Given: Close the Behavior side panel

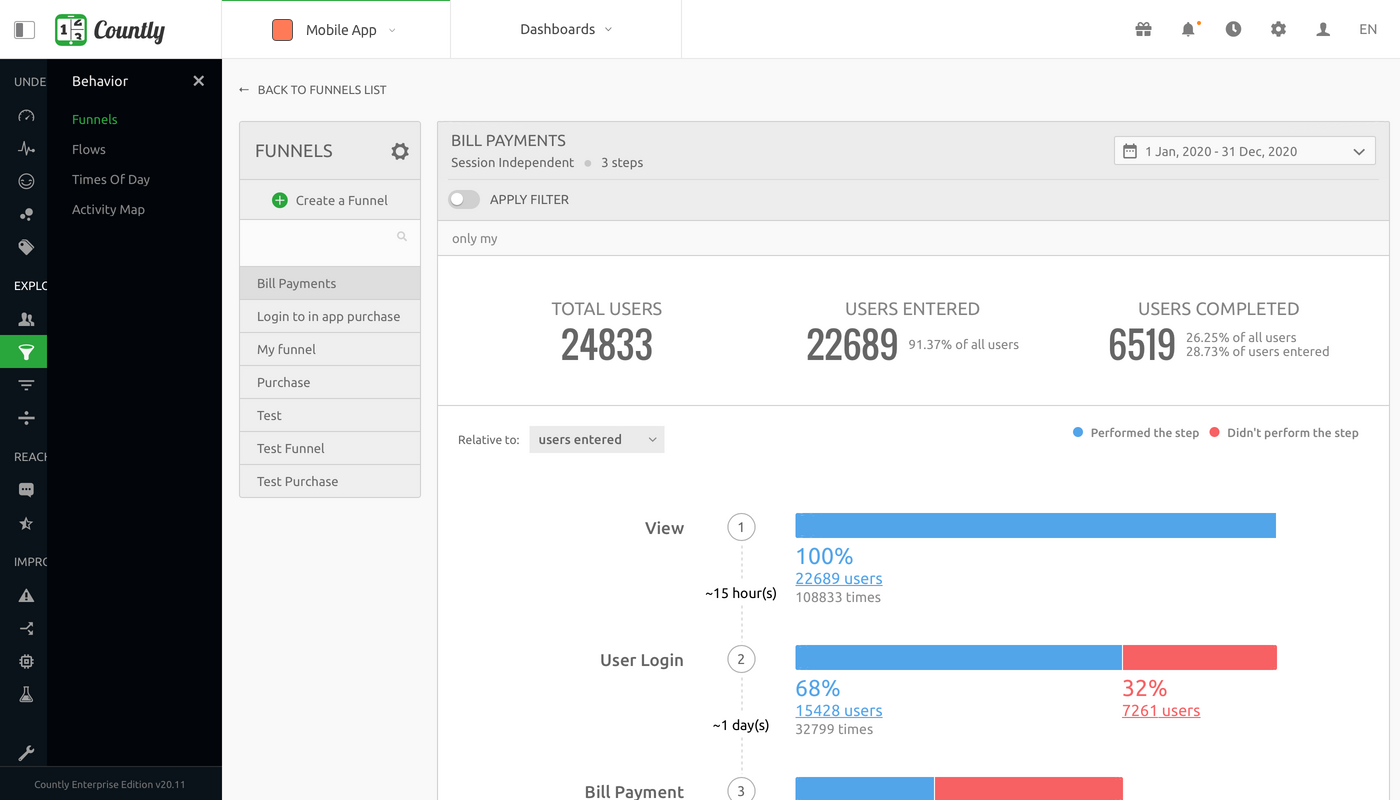Looking at the screenshot, I should [x=198, y=81].
